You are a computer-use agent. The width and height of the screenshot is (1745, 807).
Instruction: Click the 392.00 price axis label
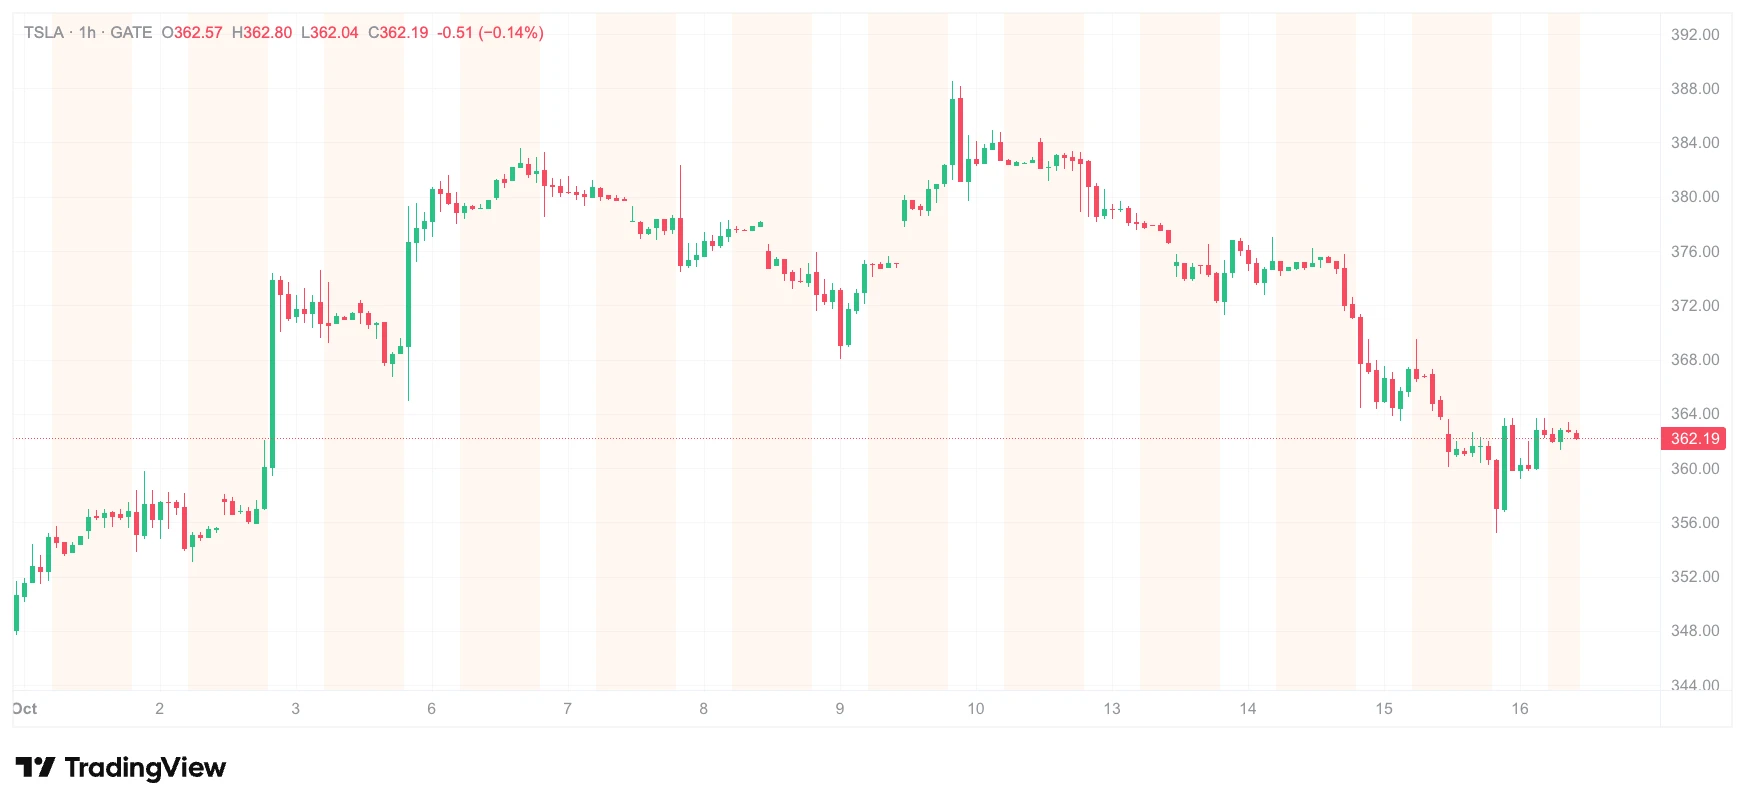pos(1695,34)
